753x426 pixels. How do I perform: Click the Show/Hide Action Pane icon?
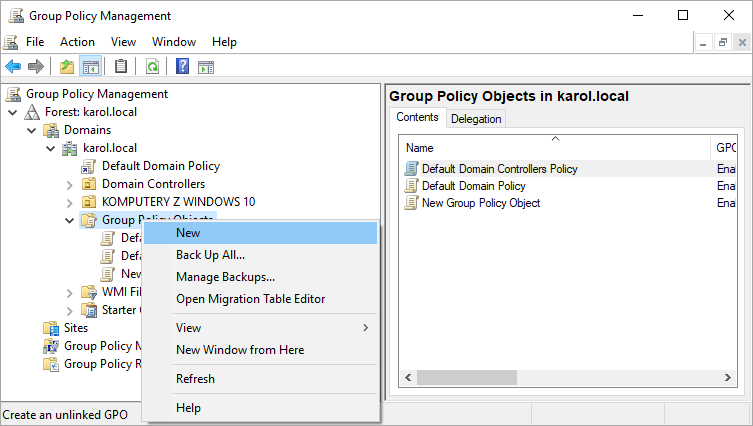coord(206,67)
